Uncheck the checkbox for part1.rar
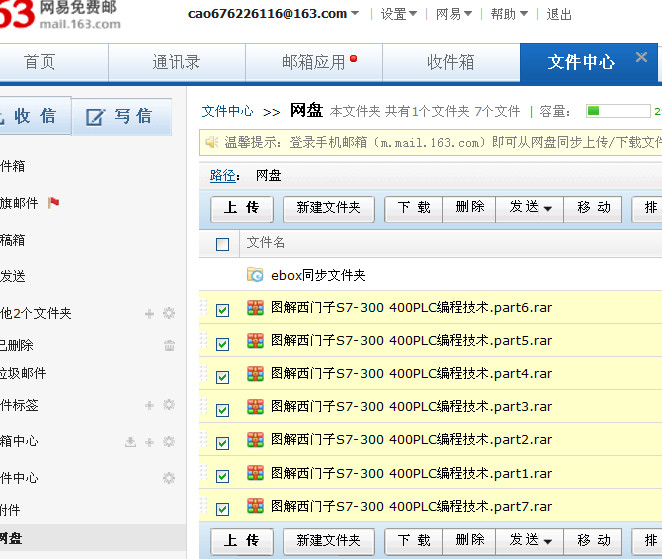This screenshot has width=662, height=559. coord(222,476)
